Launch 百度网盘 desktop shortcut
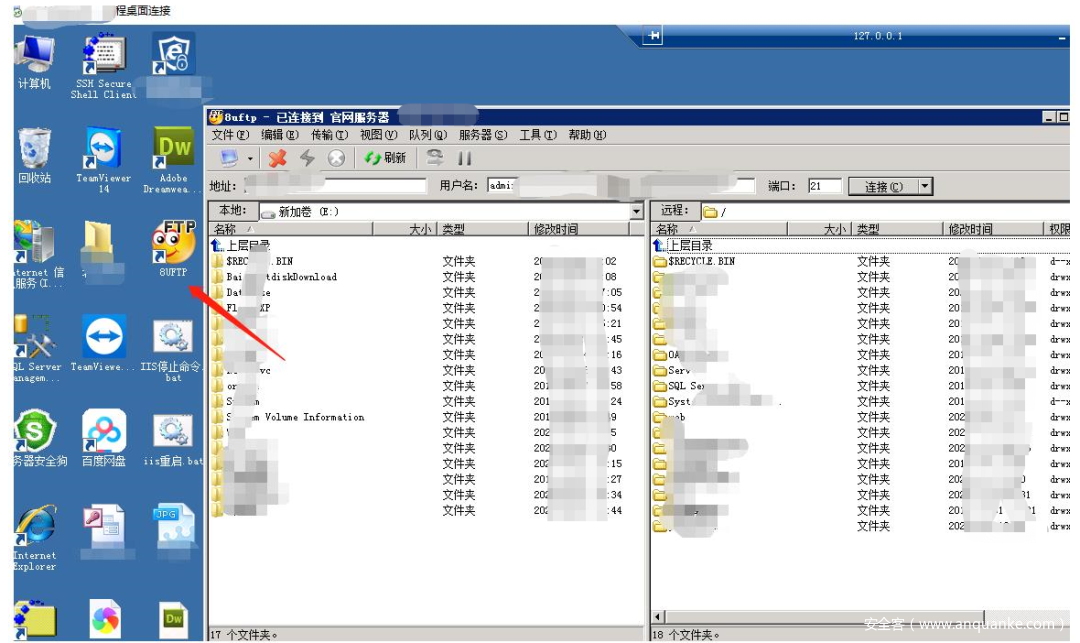 tap(104, 438)
